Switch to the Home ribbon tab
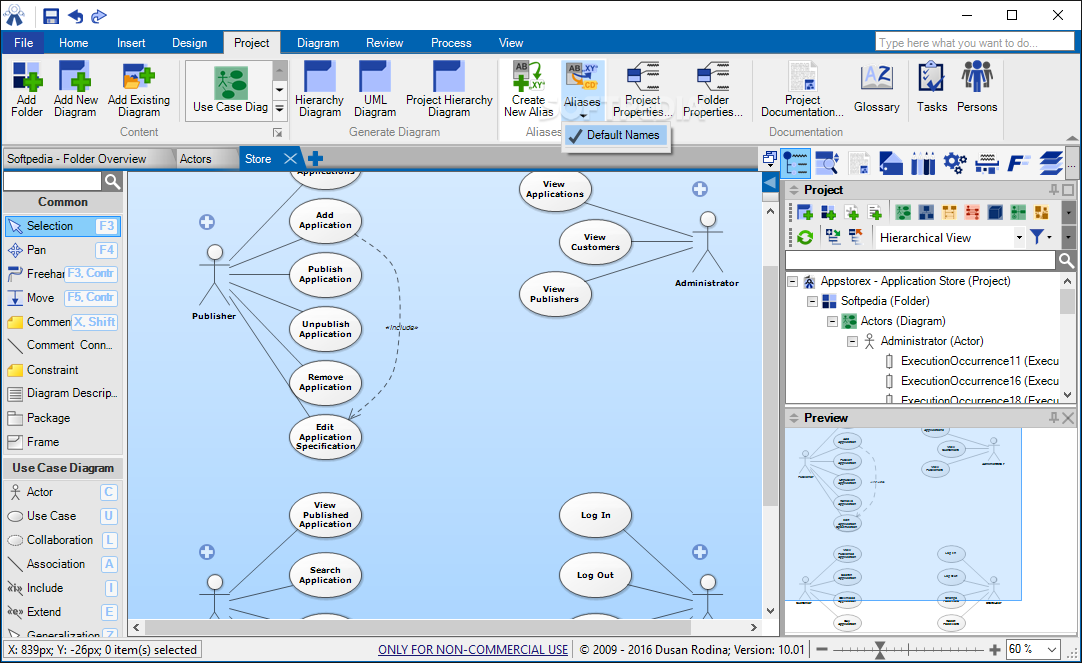 coord(74,43)
